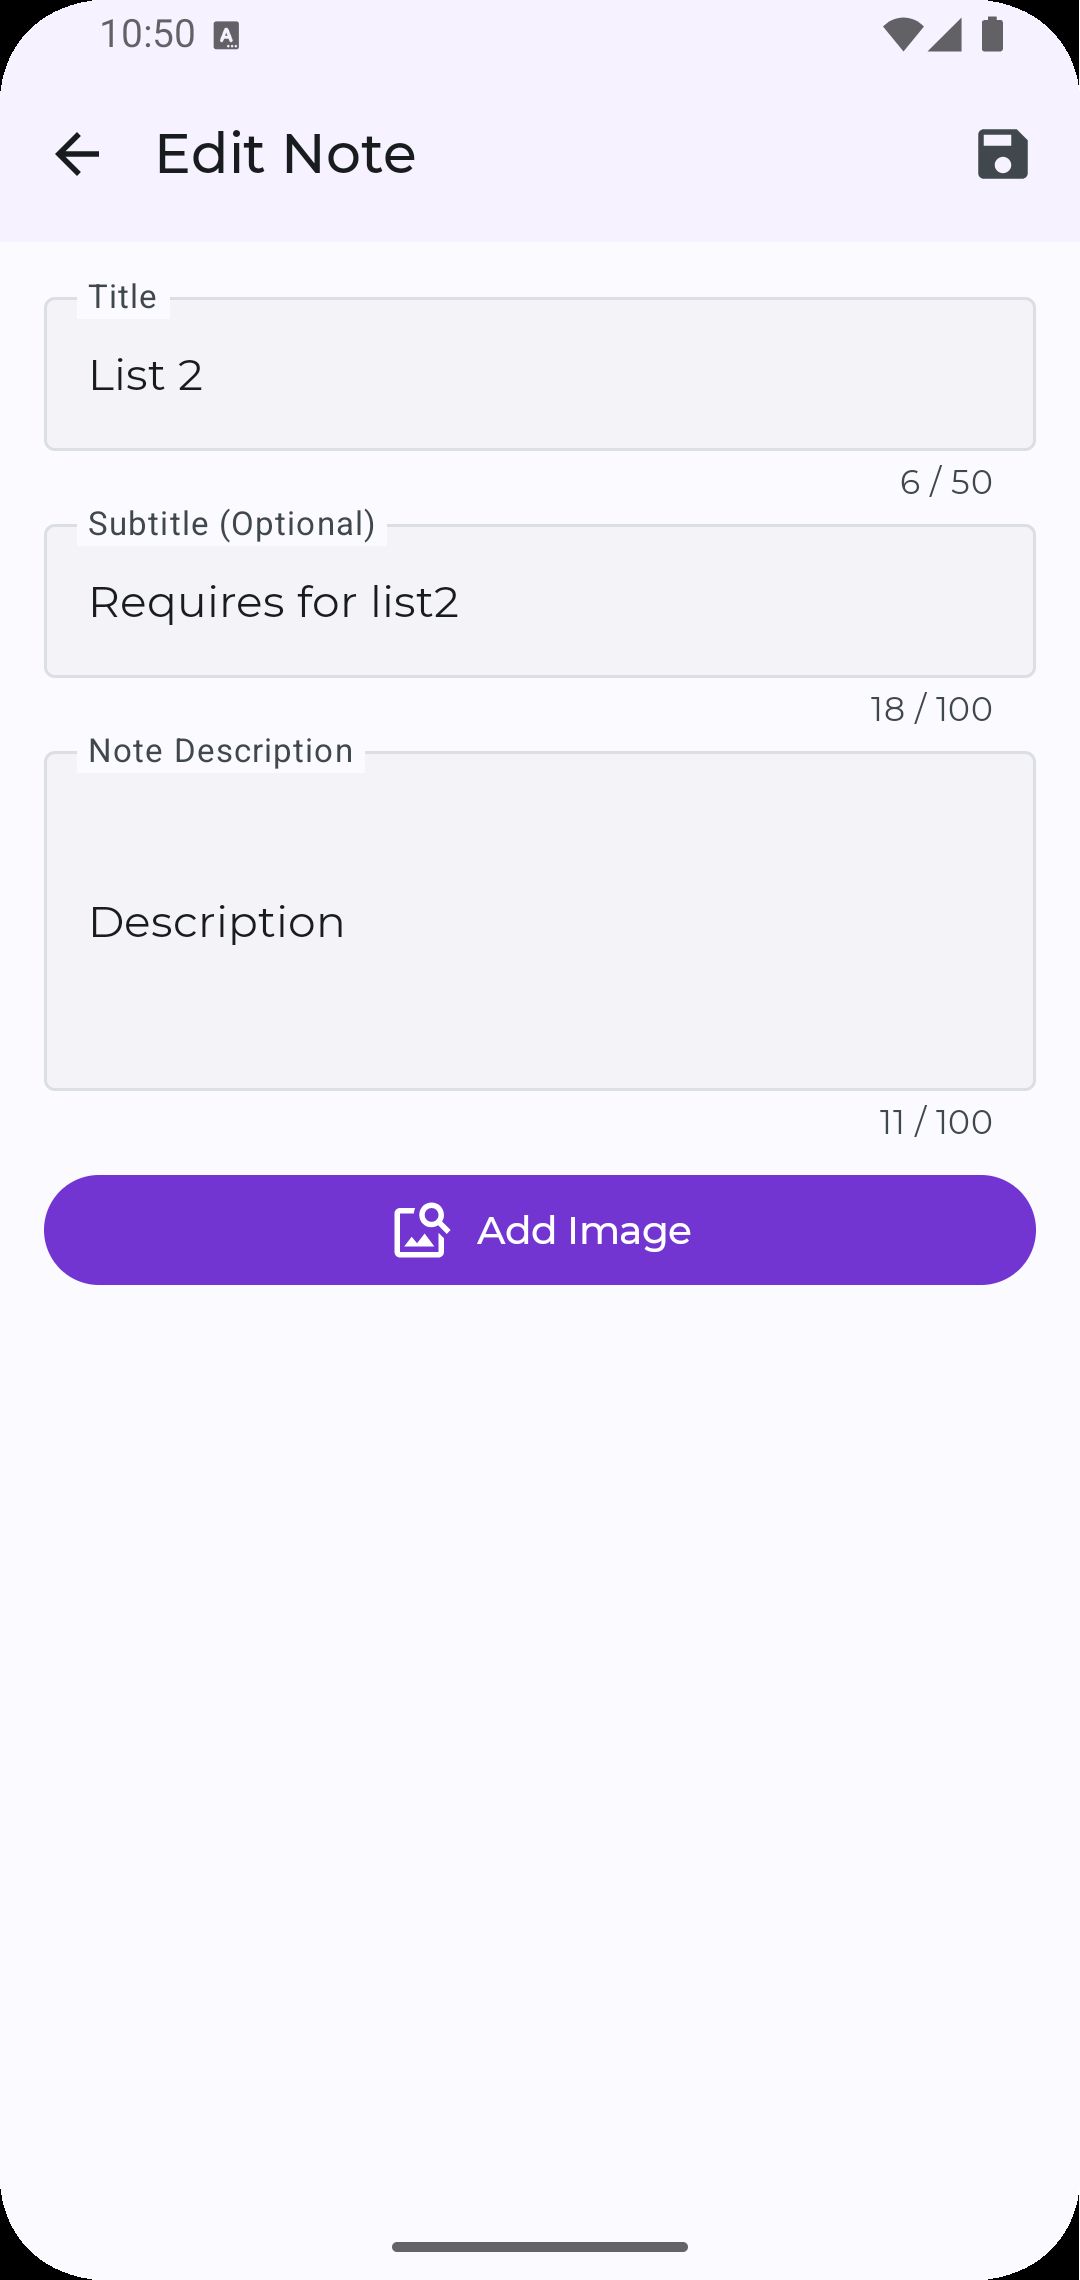Tap the 10:50 clock in the status bar
1080x2280 pixels.
pyautogui.click(x=147, y=35)
